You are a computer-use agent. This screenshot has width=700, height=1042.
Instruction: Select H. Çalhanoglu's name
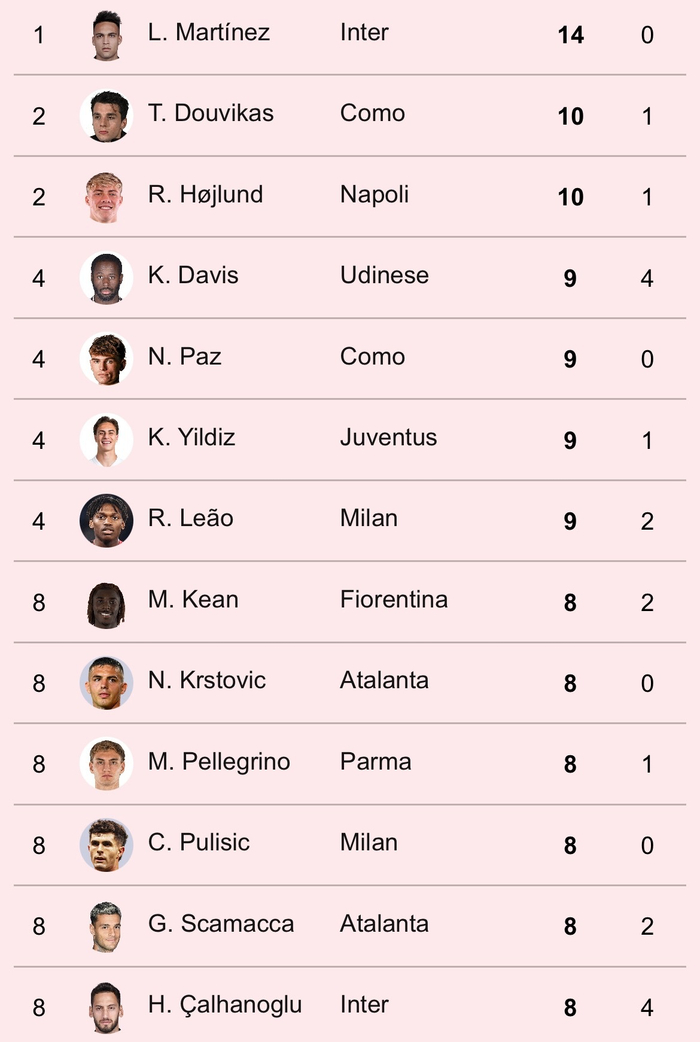[225, 1005]
